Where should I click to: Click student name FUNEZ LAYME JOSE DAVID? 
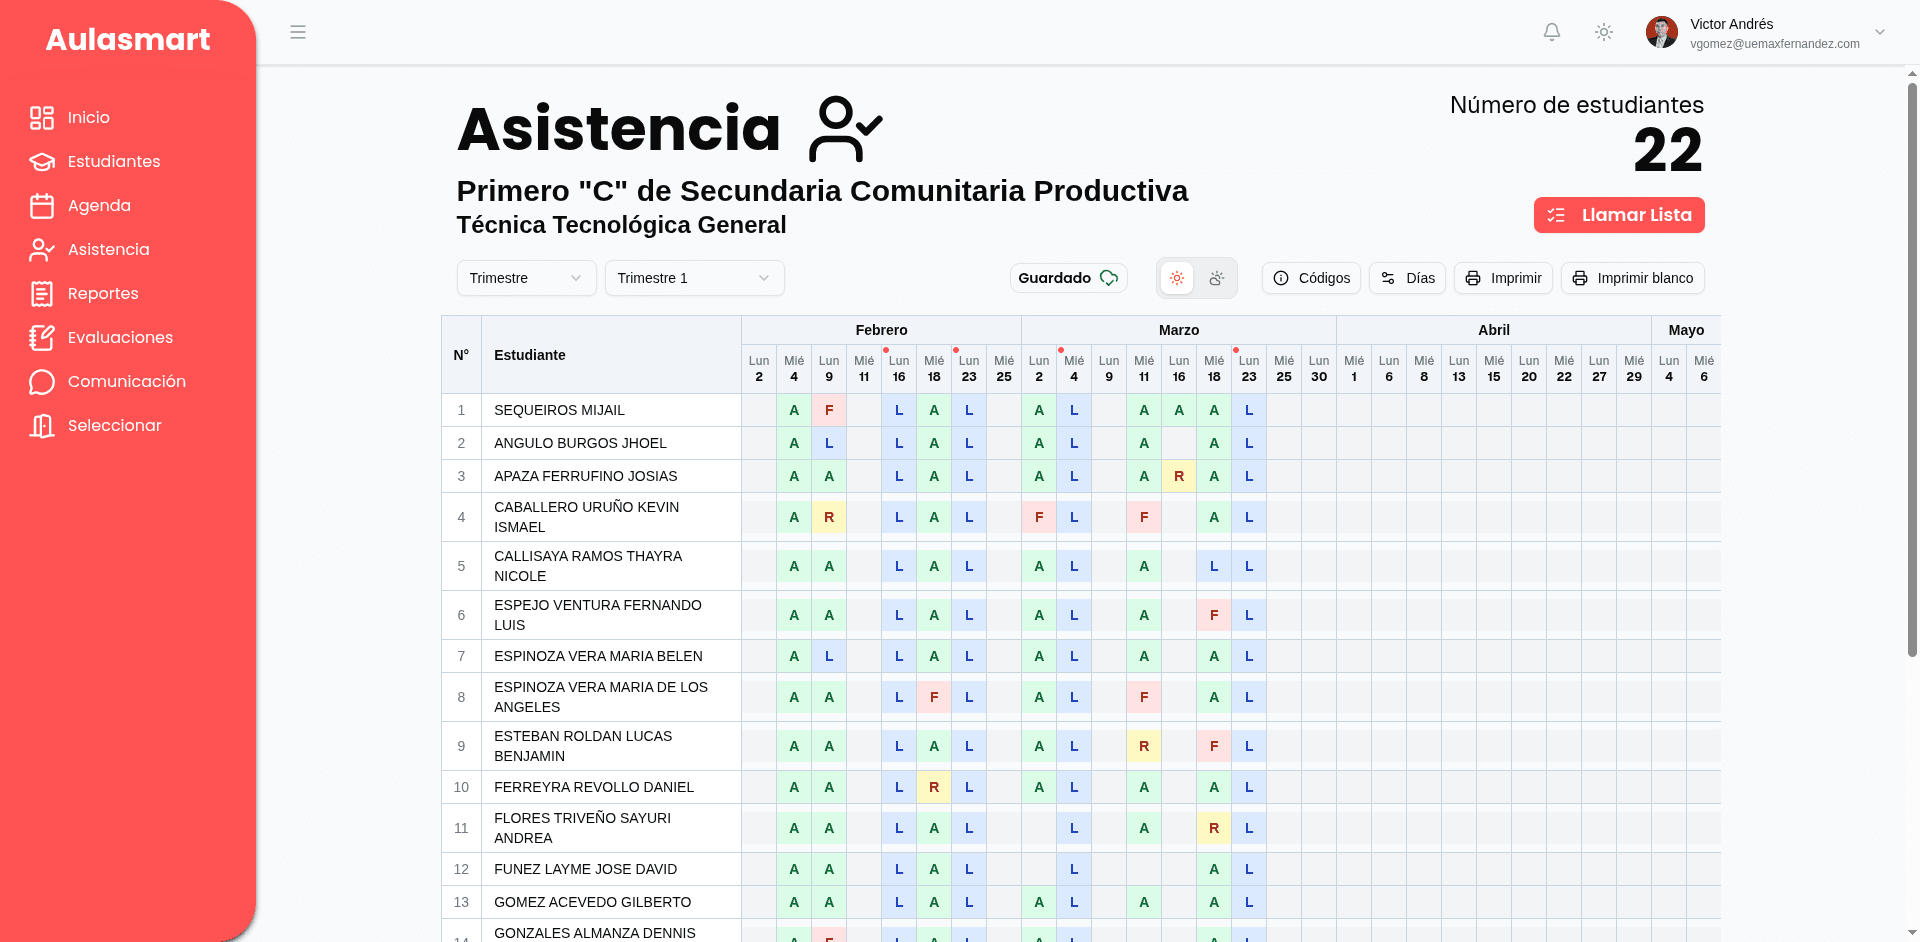pyautogui.click(x=585, y=869)
